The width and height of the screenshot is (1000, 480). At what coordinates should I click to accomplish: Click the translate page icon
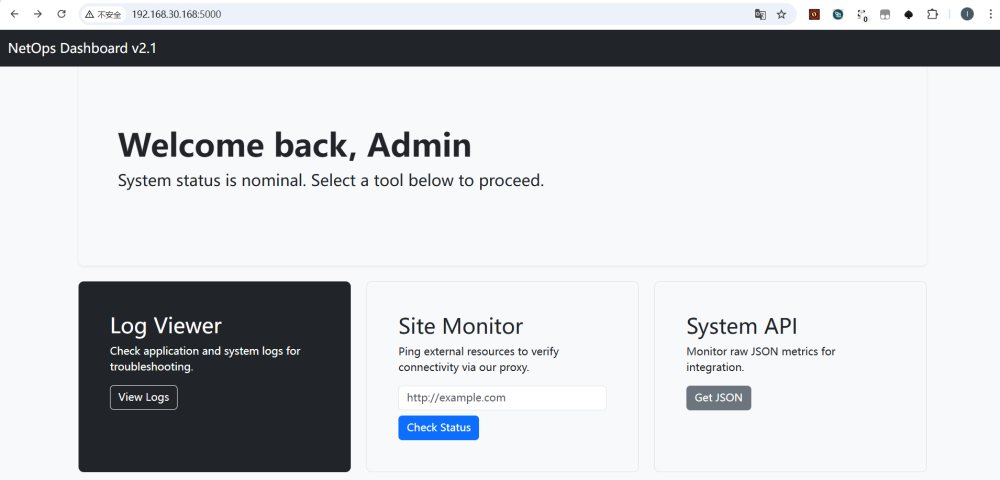click(760, 14)
